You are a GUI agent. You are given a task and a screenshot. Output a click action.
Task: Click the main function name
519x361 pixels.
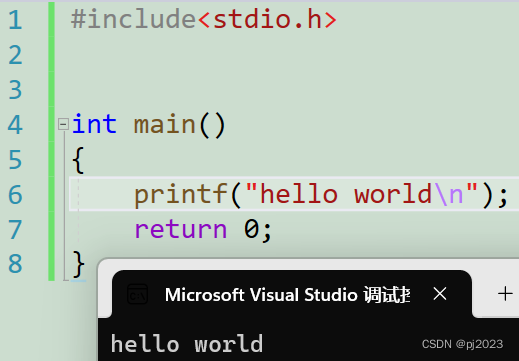click(164, 125)
